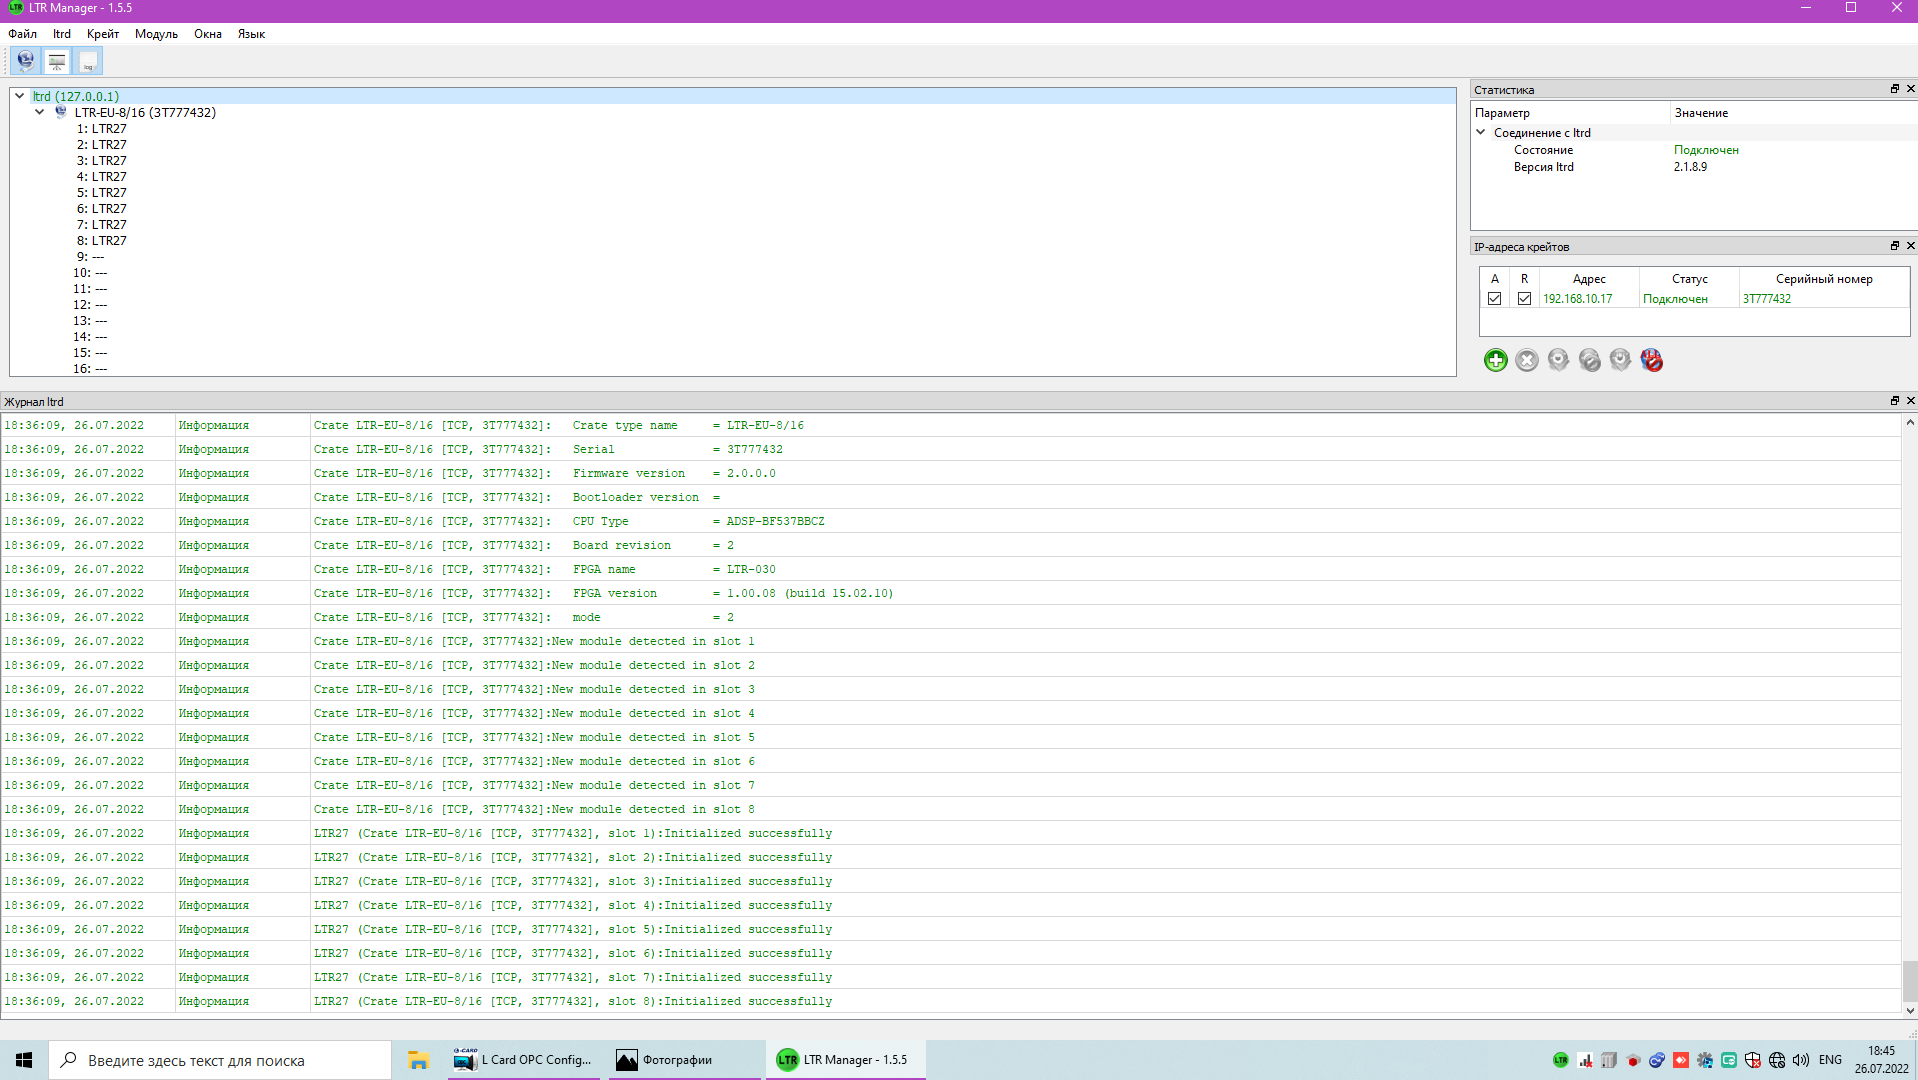The height and width of the screenshot is (1080, 1918).
Task: Click the green add crate IP address icon
Action: tap(1495, 360)
